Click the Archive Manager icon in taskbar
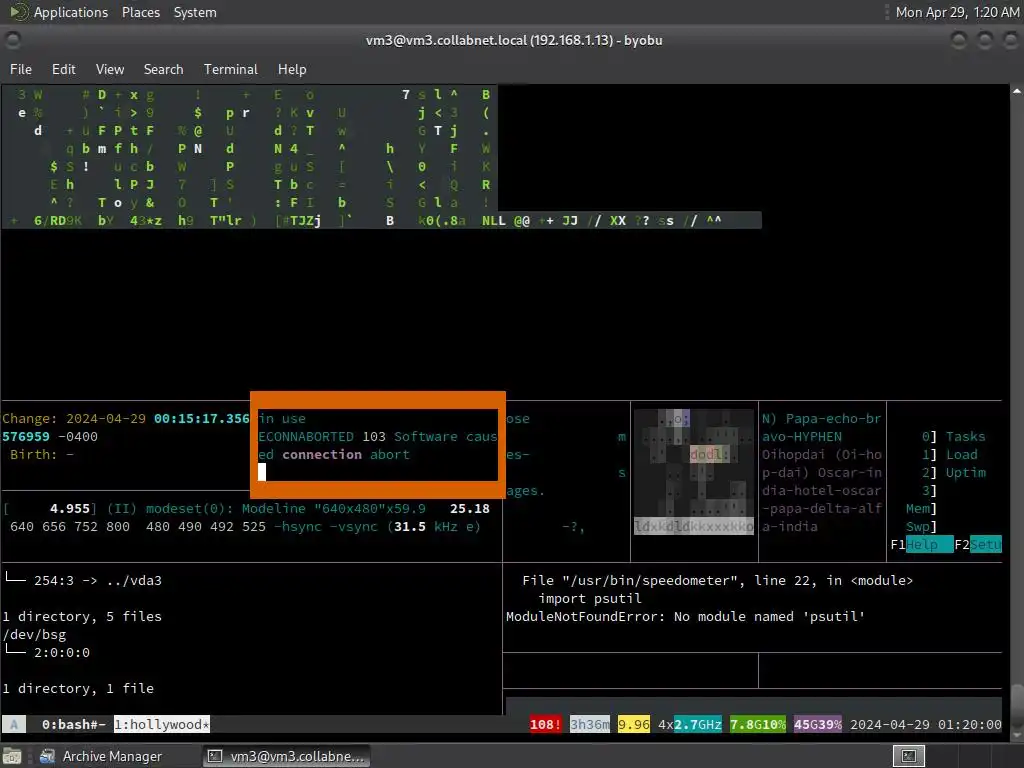Image resolution: width=1024 pixels, height=768 pixels. click(47, 756)
